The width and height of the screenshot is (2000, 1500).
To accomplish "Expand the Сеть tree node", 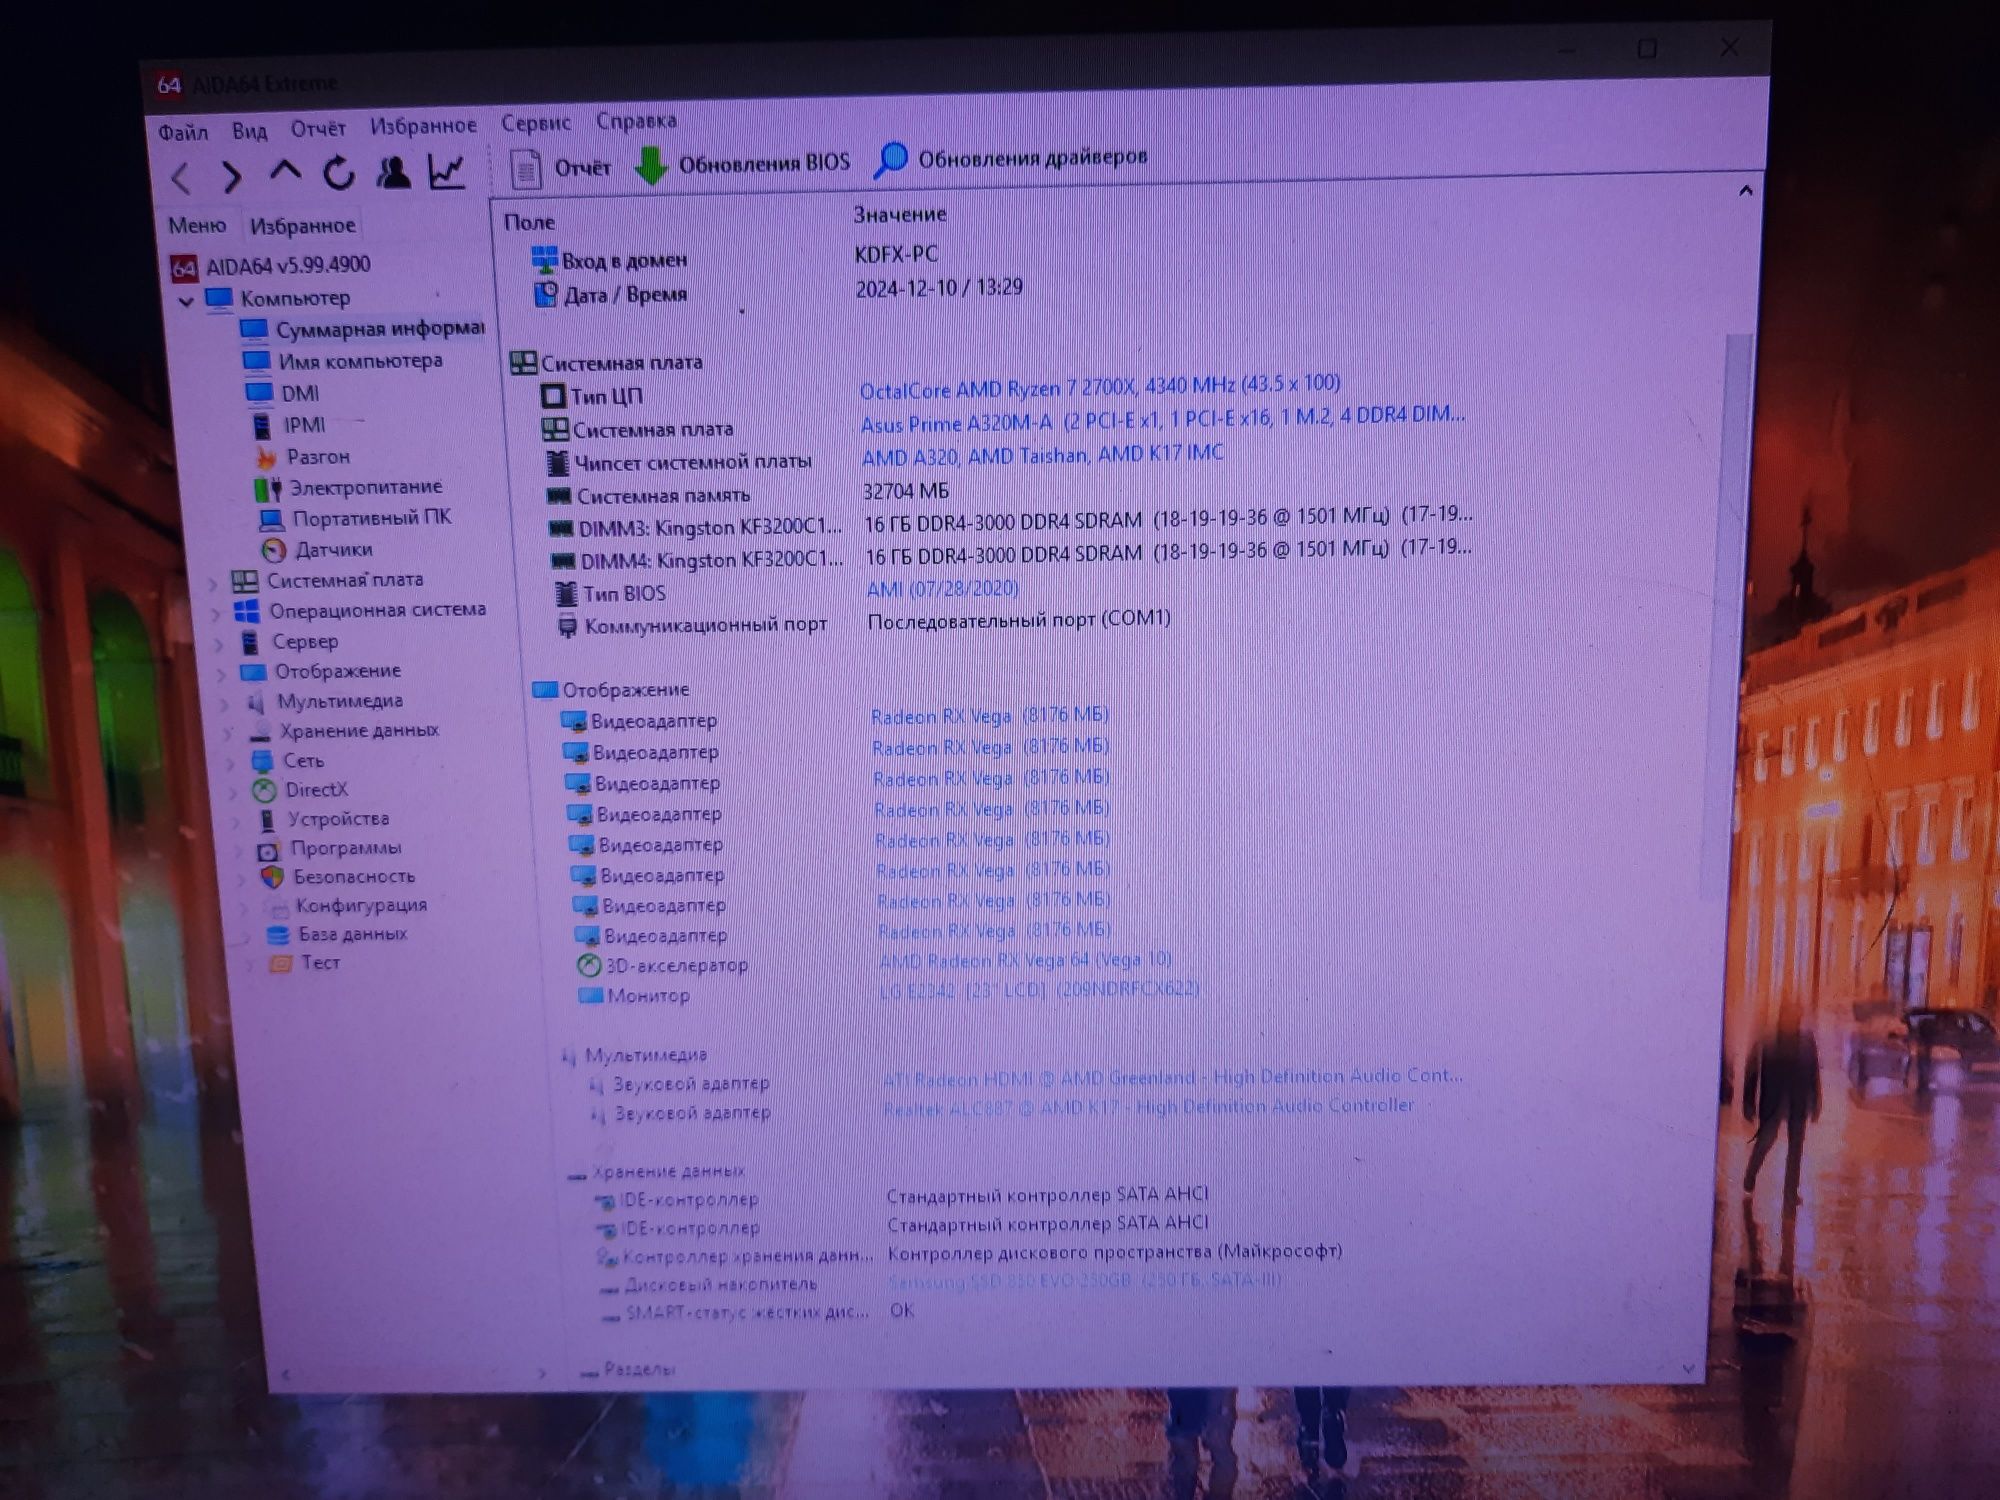I will pos(232,763).
